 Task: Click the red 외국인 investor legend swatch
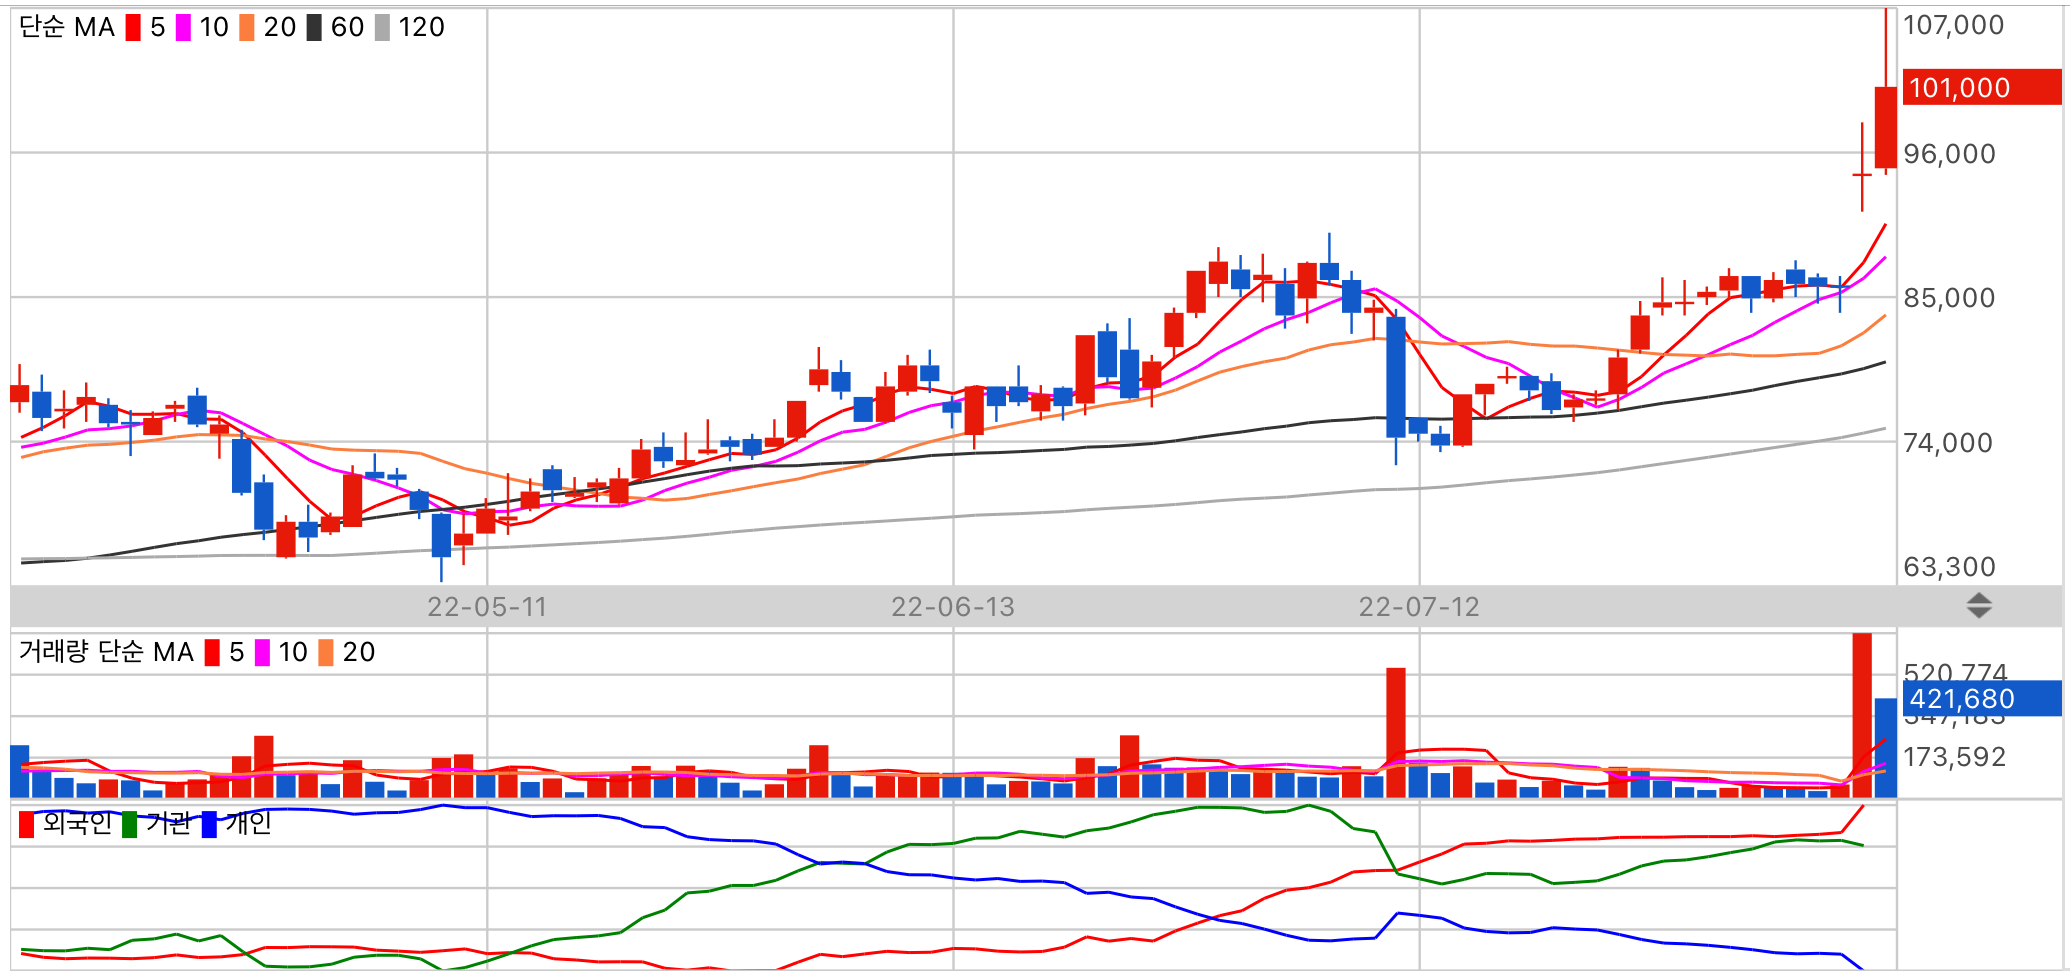[x=27, y=825]
